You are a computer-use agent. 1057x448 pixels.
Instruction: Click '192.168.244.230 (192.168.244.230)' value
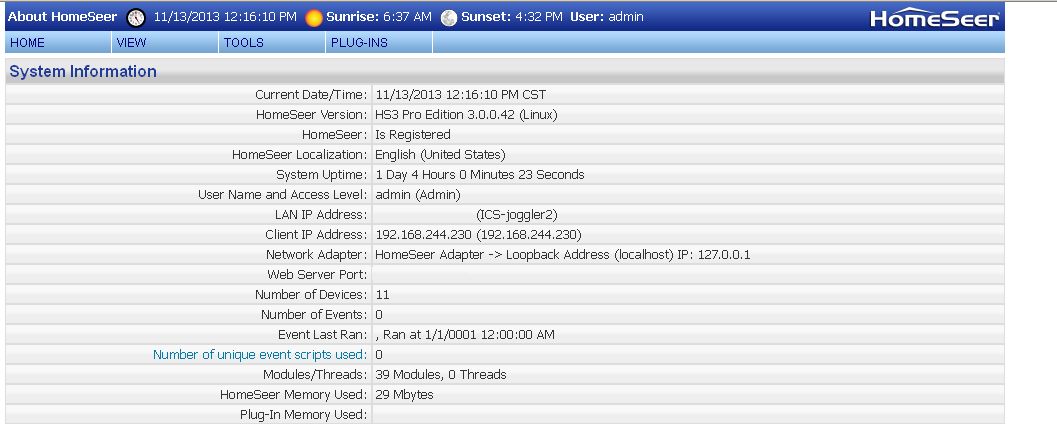point(479,234)
